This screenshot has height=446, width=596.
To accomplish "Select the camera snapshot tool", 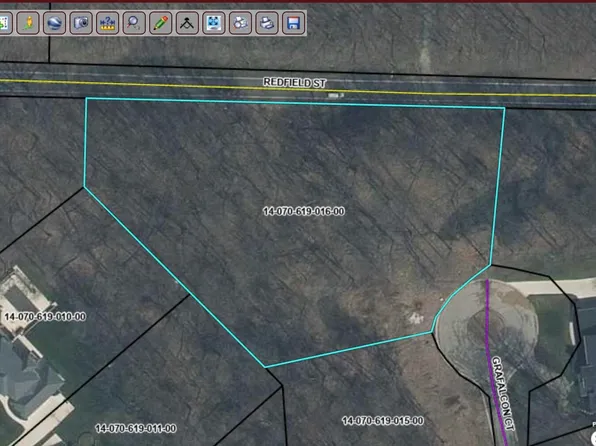I will coord(81,23).
